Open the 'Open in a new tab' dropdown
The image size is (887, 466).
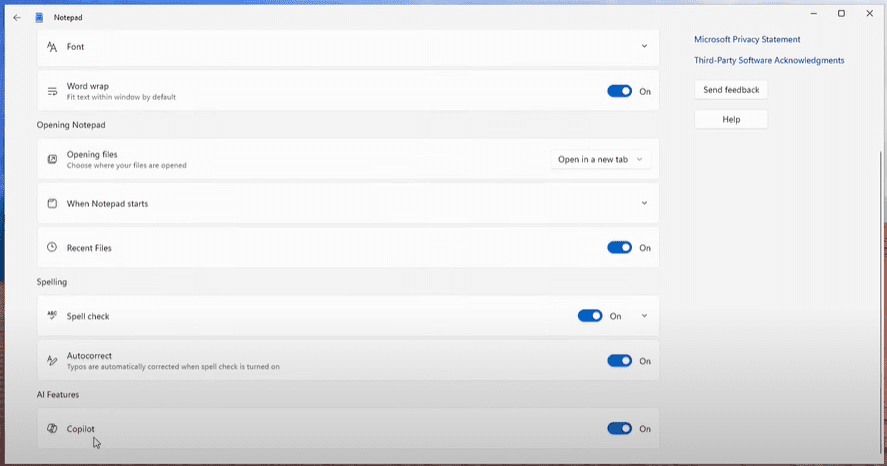(x=601, y=159)
